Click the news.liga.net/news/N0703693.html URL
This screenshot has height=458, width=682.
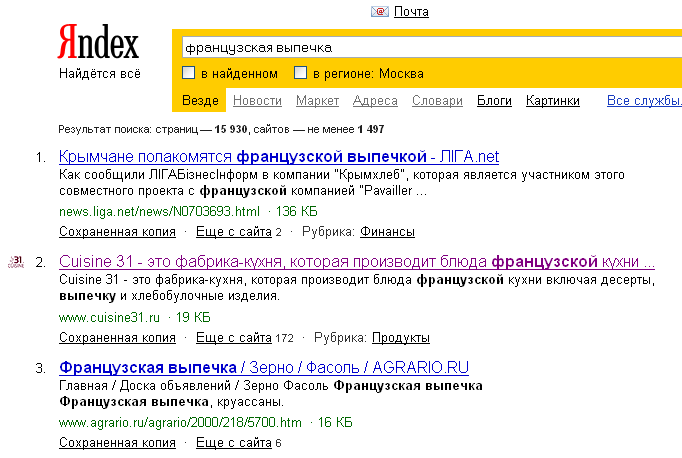[x=159, y=212]
